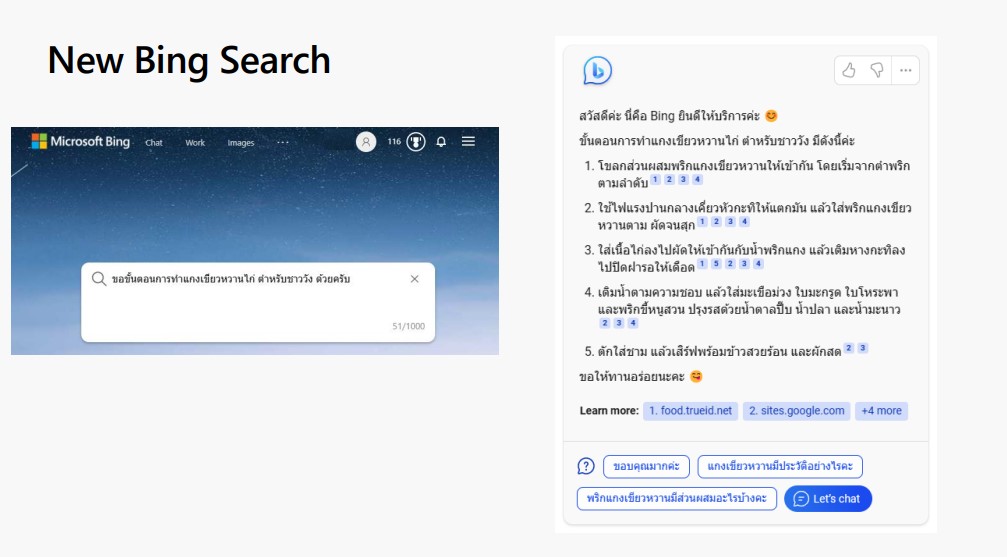Like the response with thumbs up
This screenshot has width=1007, height=557.
[x=849, y=71]
